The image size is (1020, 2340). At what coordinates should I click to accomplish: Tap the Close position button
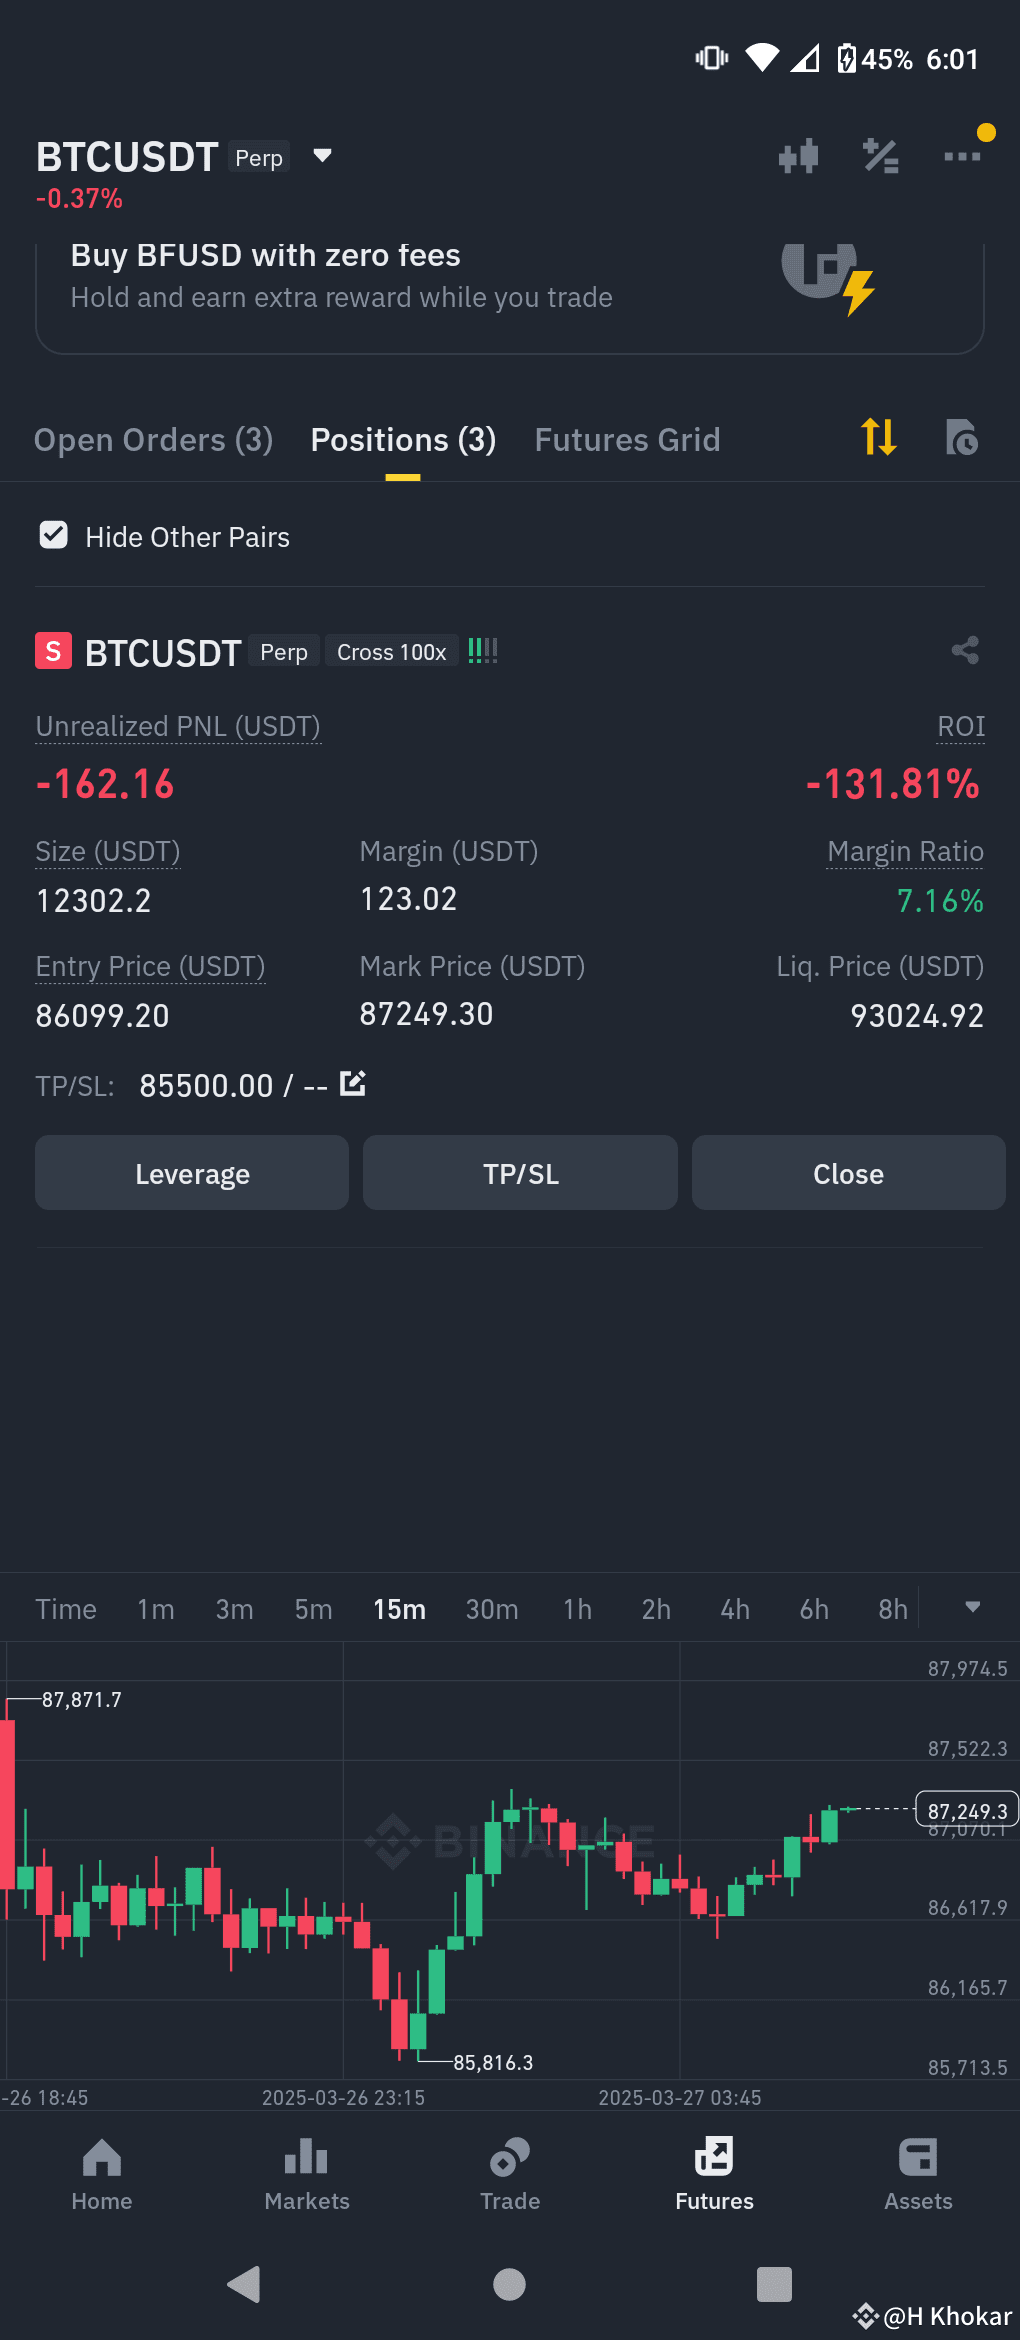(x=848, y=1173)
